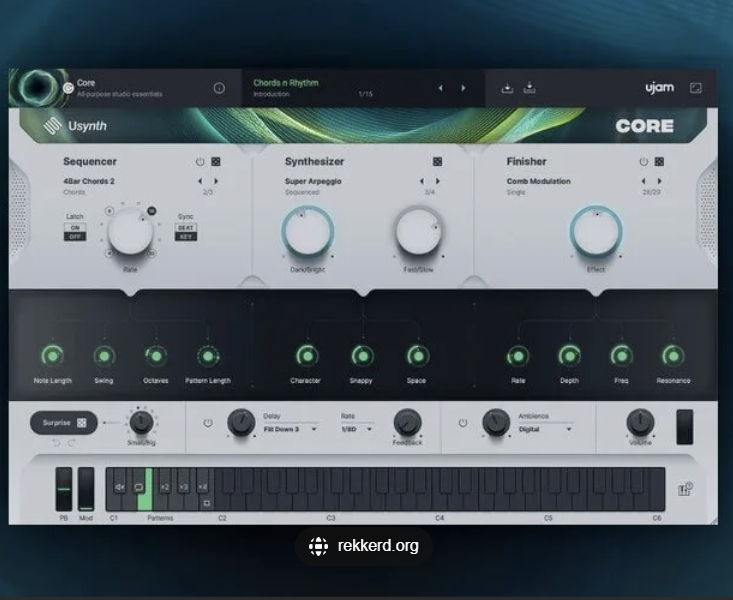Select previous Finisher effect arrow
The image size is (733, 600).
click(x=644, y=181)
